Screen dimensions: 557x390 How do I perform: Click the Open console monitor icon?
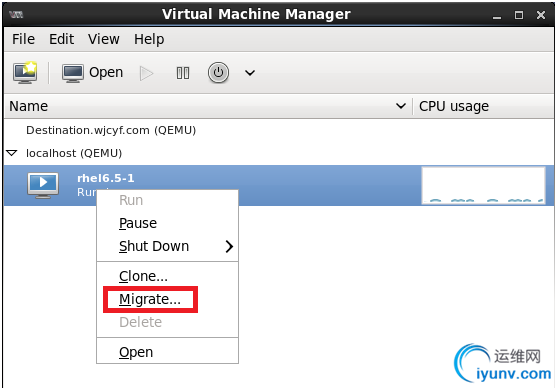coord(73,73)
